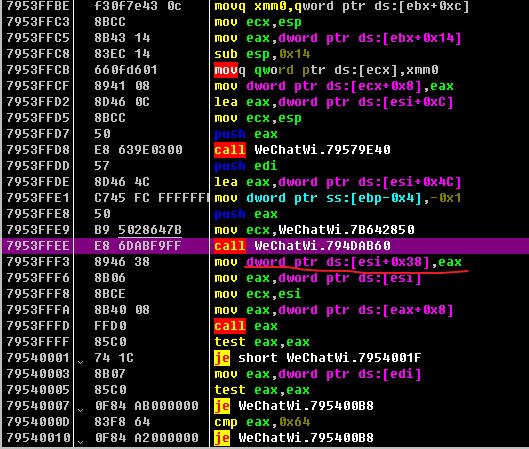The width and height of the screenshot is (529, 449).
Task: Select address 7953FFC3
Action: [x=38, y=22]
